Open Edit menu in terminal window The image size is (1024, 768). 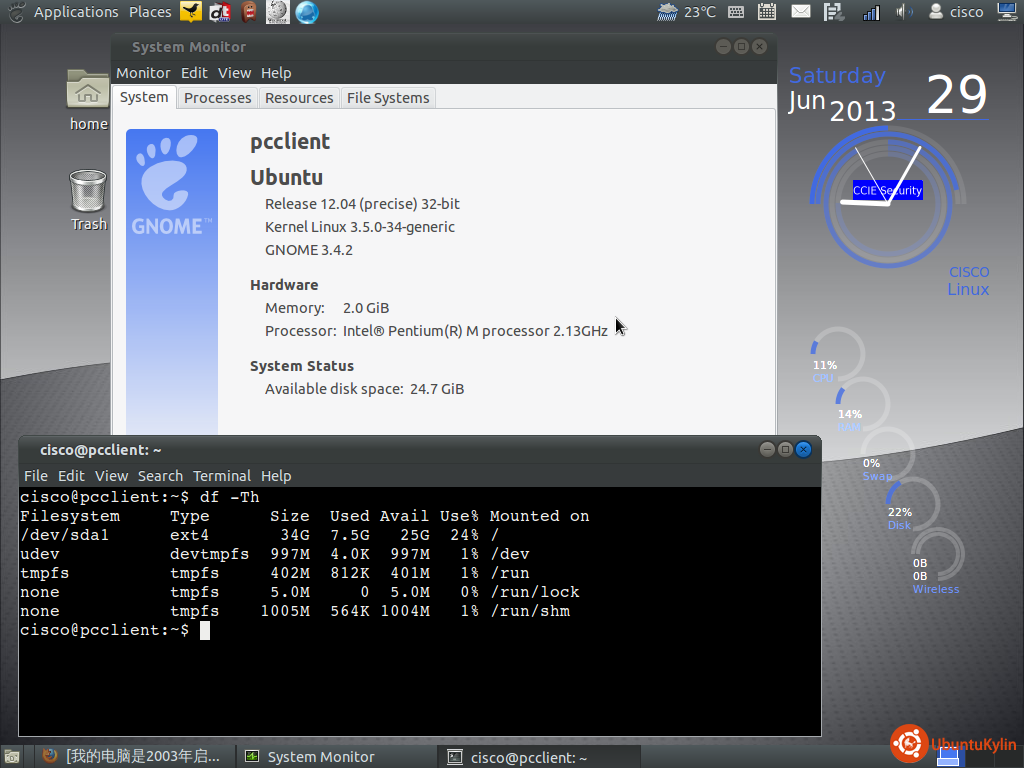point(71,476)
